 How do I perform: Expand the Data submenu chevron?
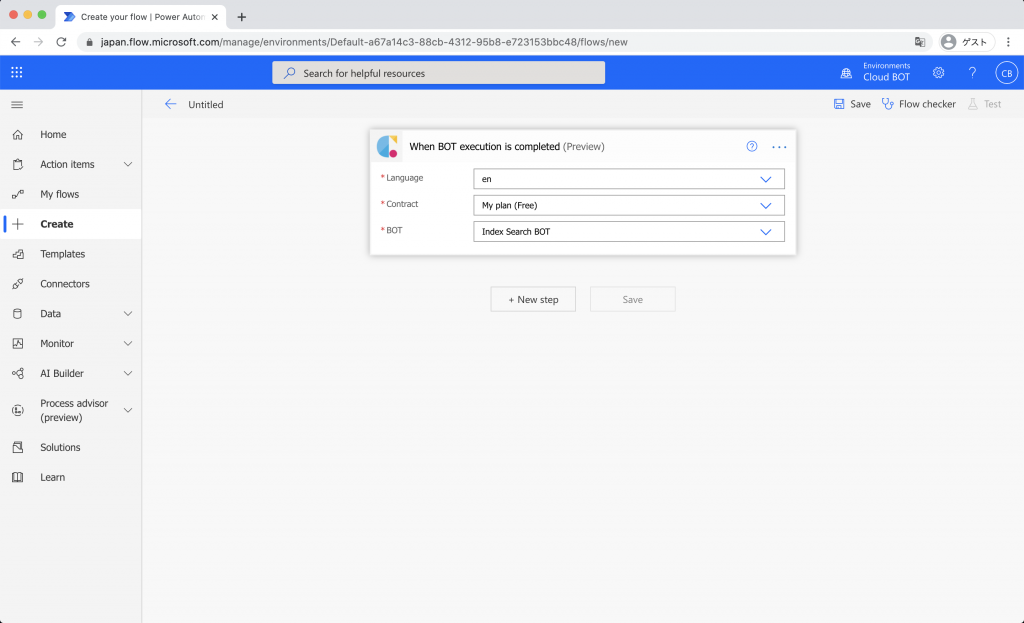(x=128, y=313)
